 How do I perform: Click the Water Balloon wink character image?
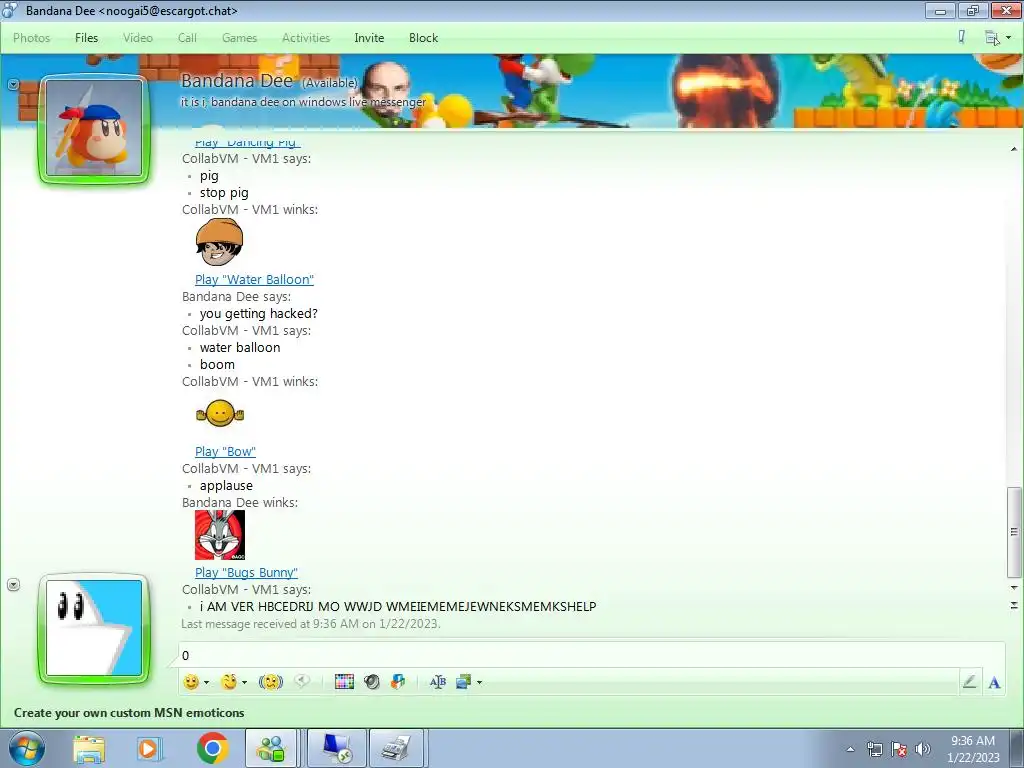pos(219,242)
